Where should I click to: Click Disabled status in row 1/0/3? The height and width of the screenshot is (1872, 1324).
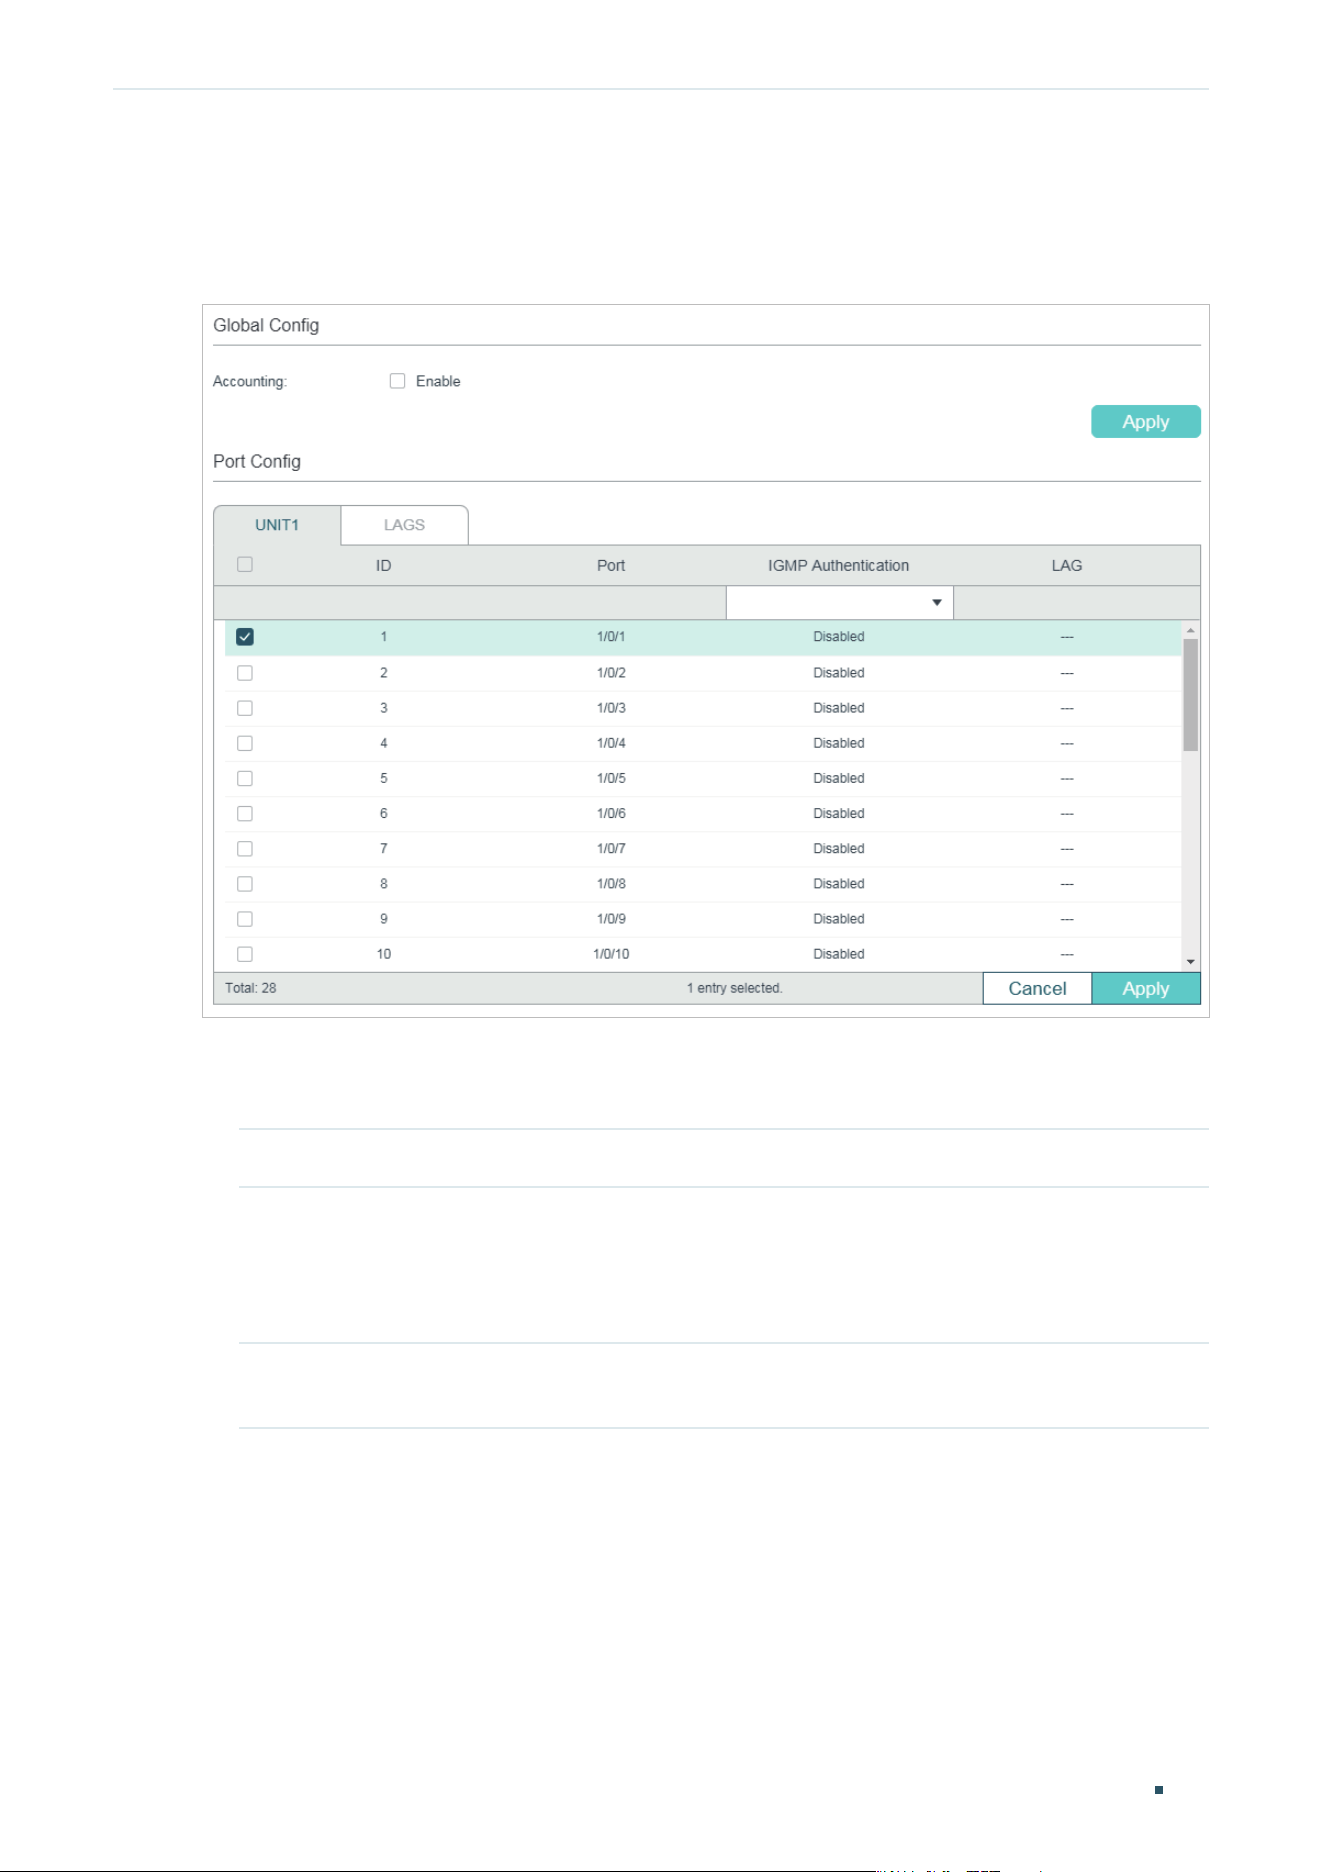click(x=839, y=708)
